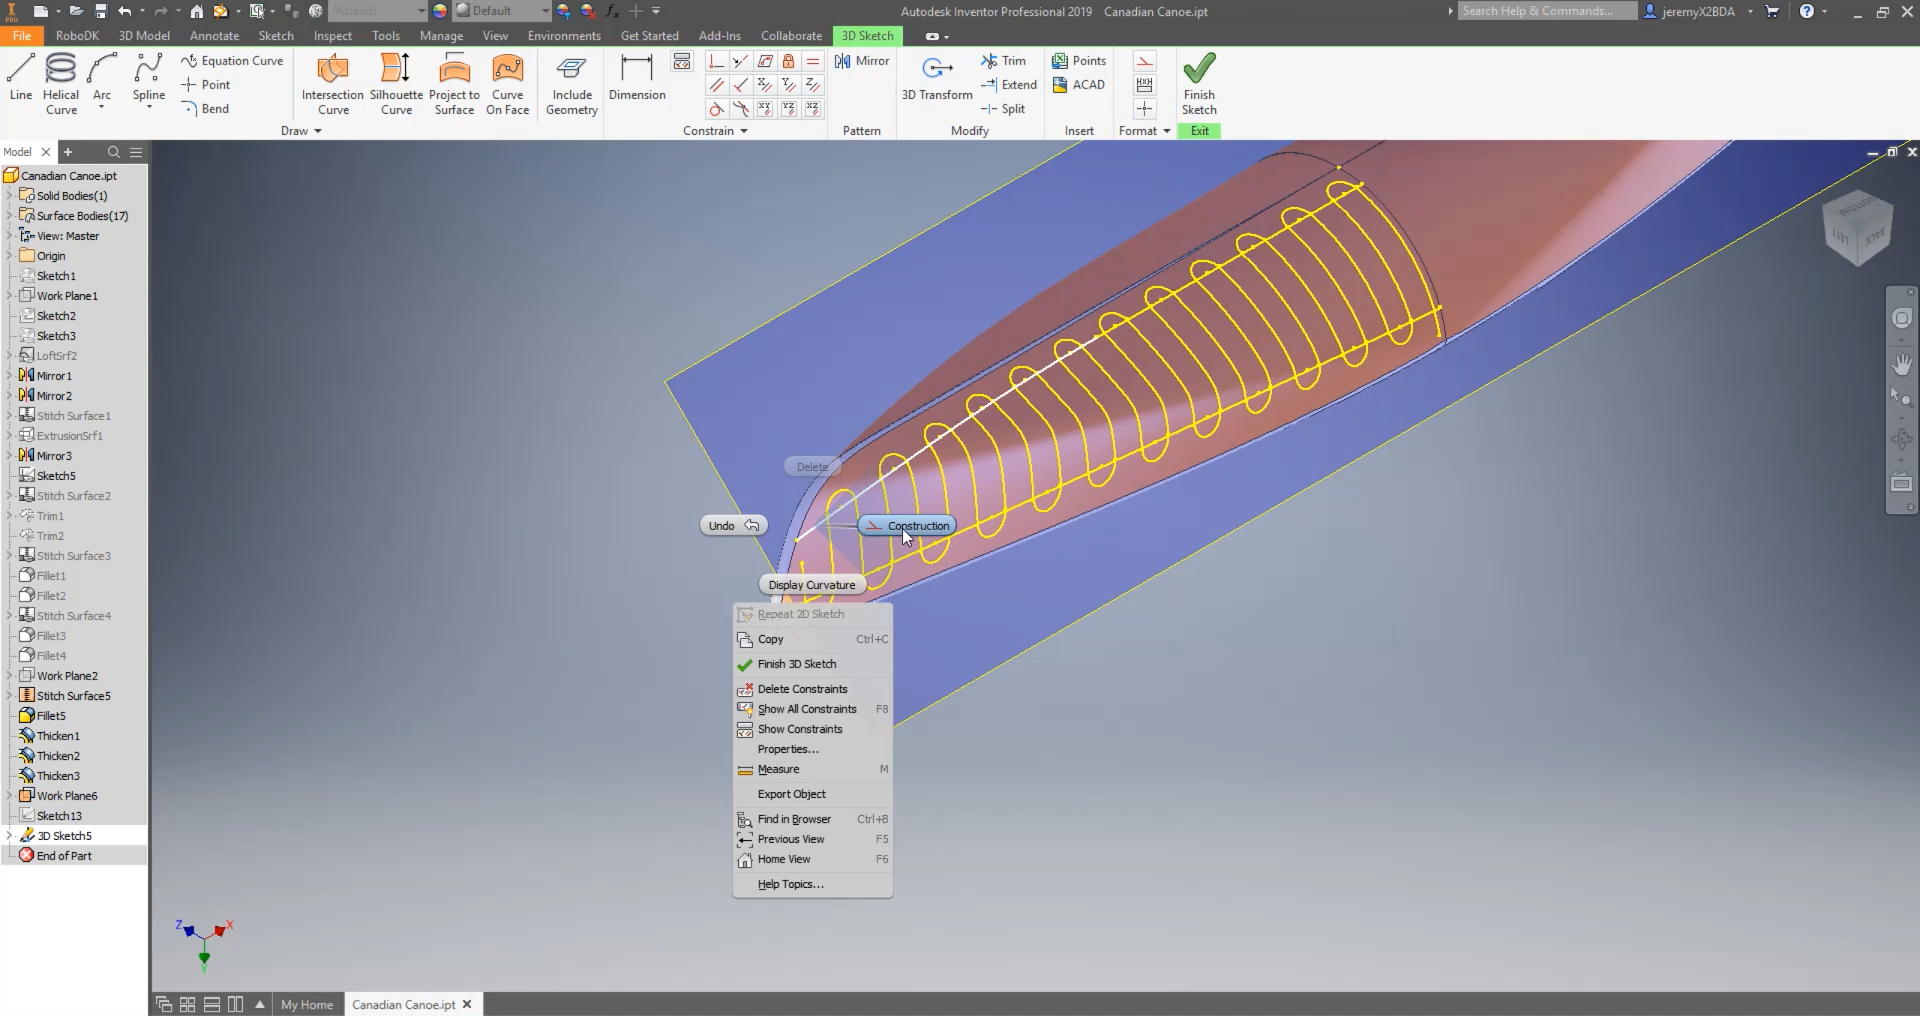1920x1016 pixels.
Task: Open the Inspect ribbon tab
Action: [x=332, y=35]
